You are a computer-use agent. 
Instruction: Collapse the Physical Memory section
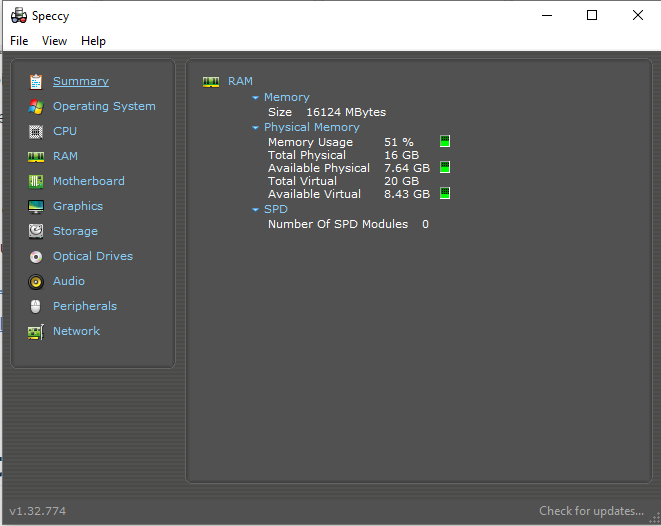coord(256,128)
